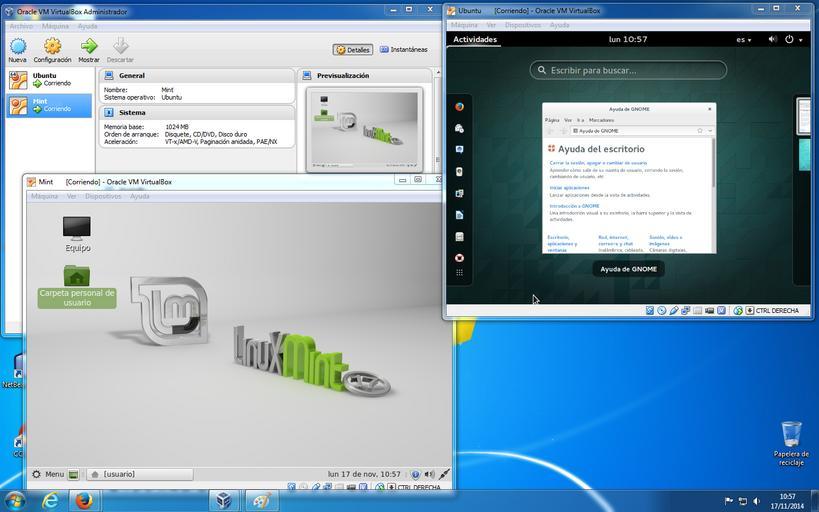Viewport: 819px width, 512px height.
Task: Open the Mint Menu button
Action: 47,474
